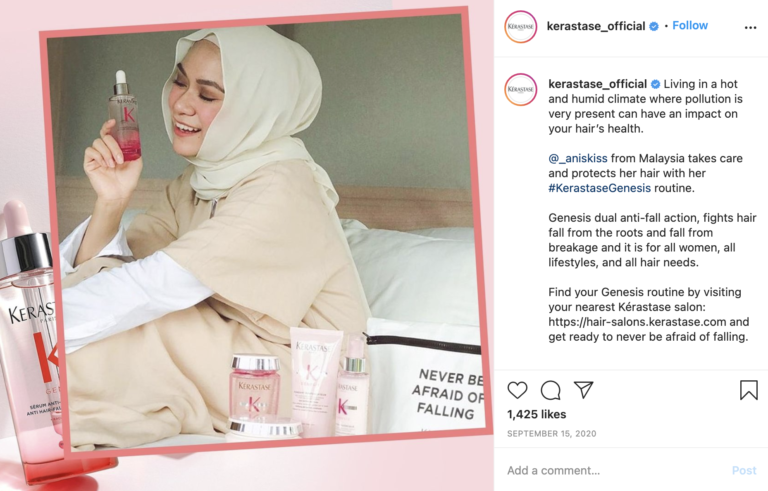Screen dimensions: 768x491
Task: Click Kerastase avatar beside the caption
Action: tap(521, 89)
